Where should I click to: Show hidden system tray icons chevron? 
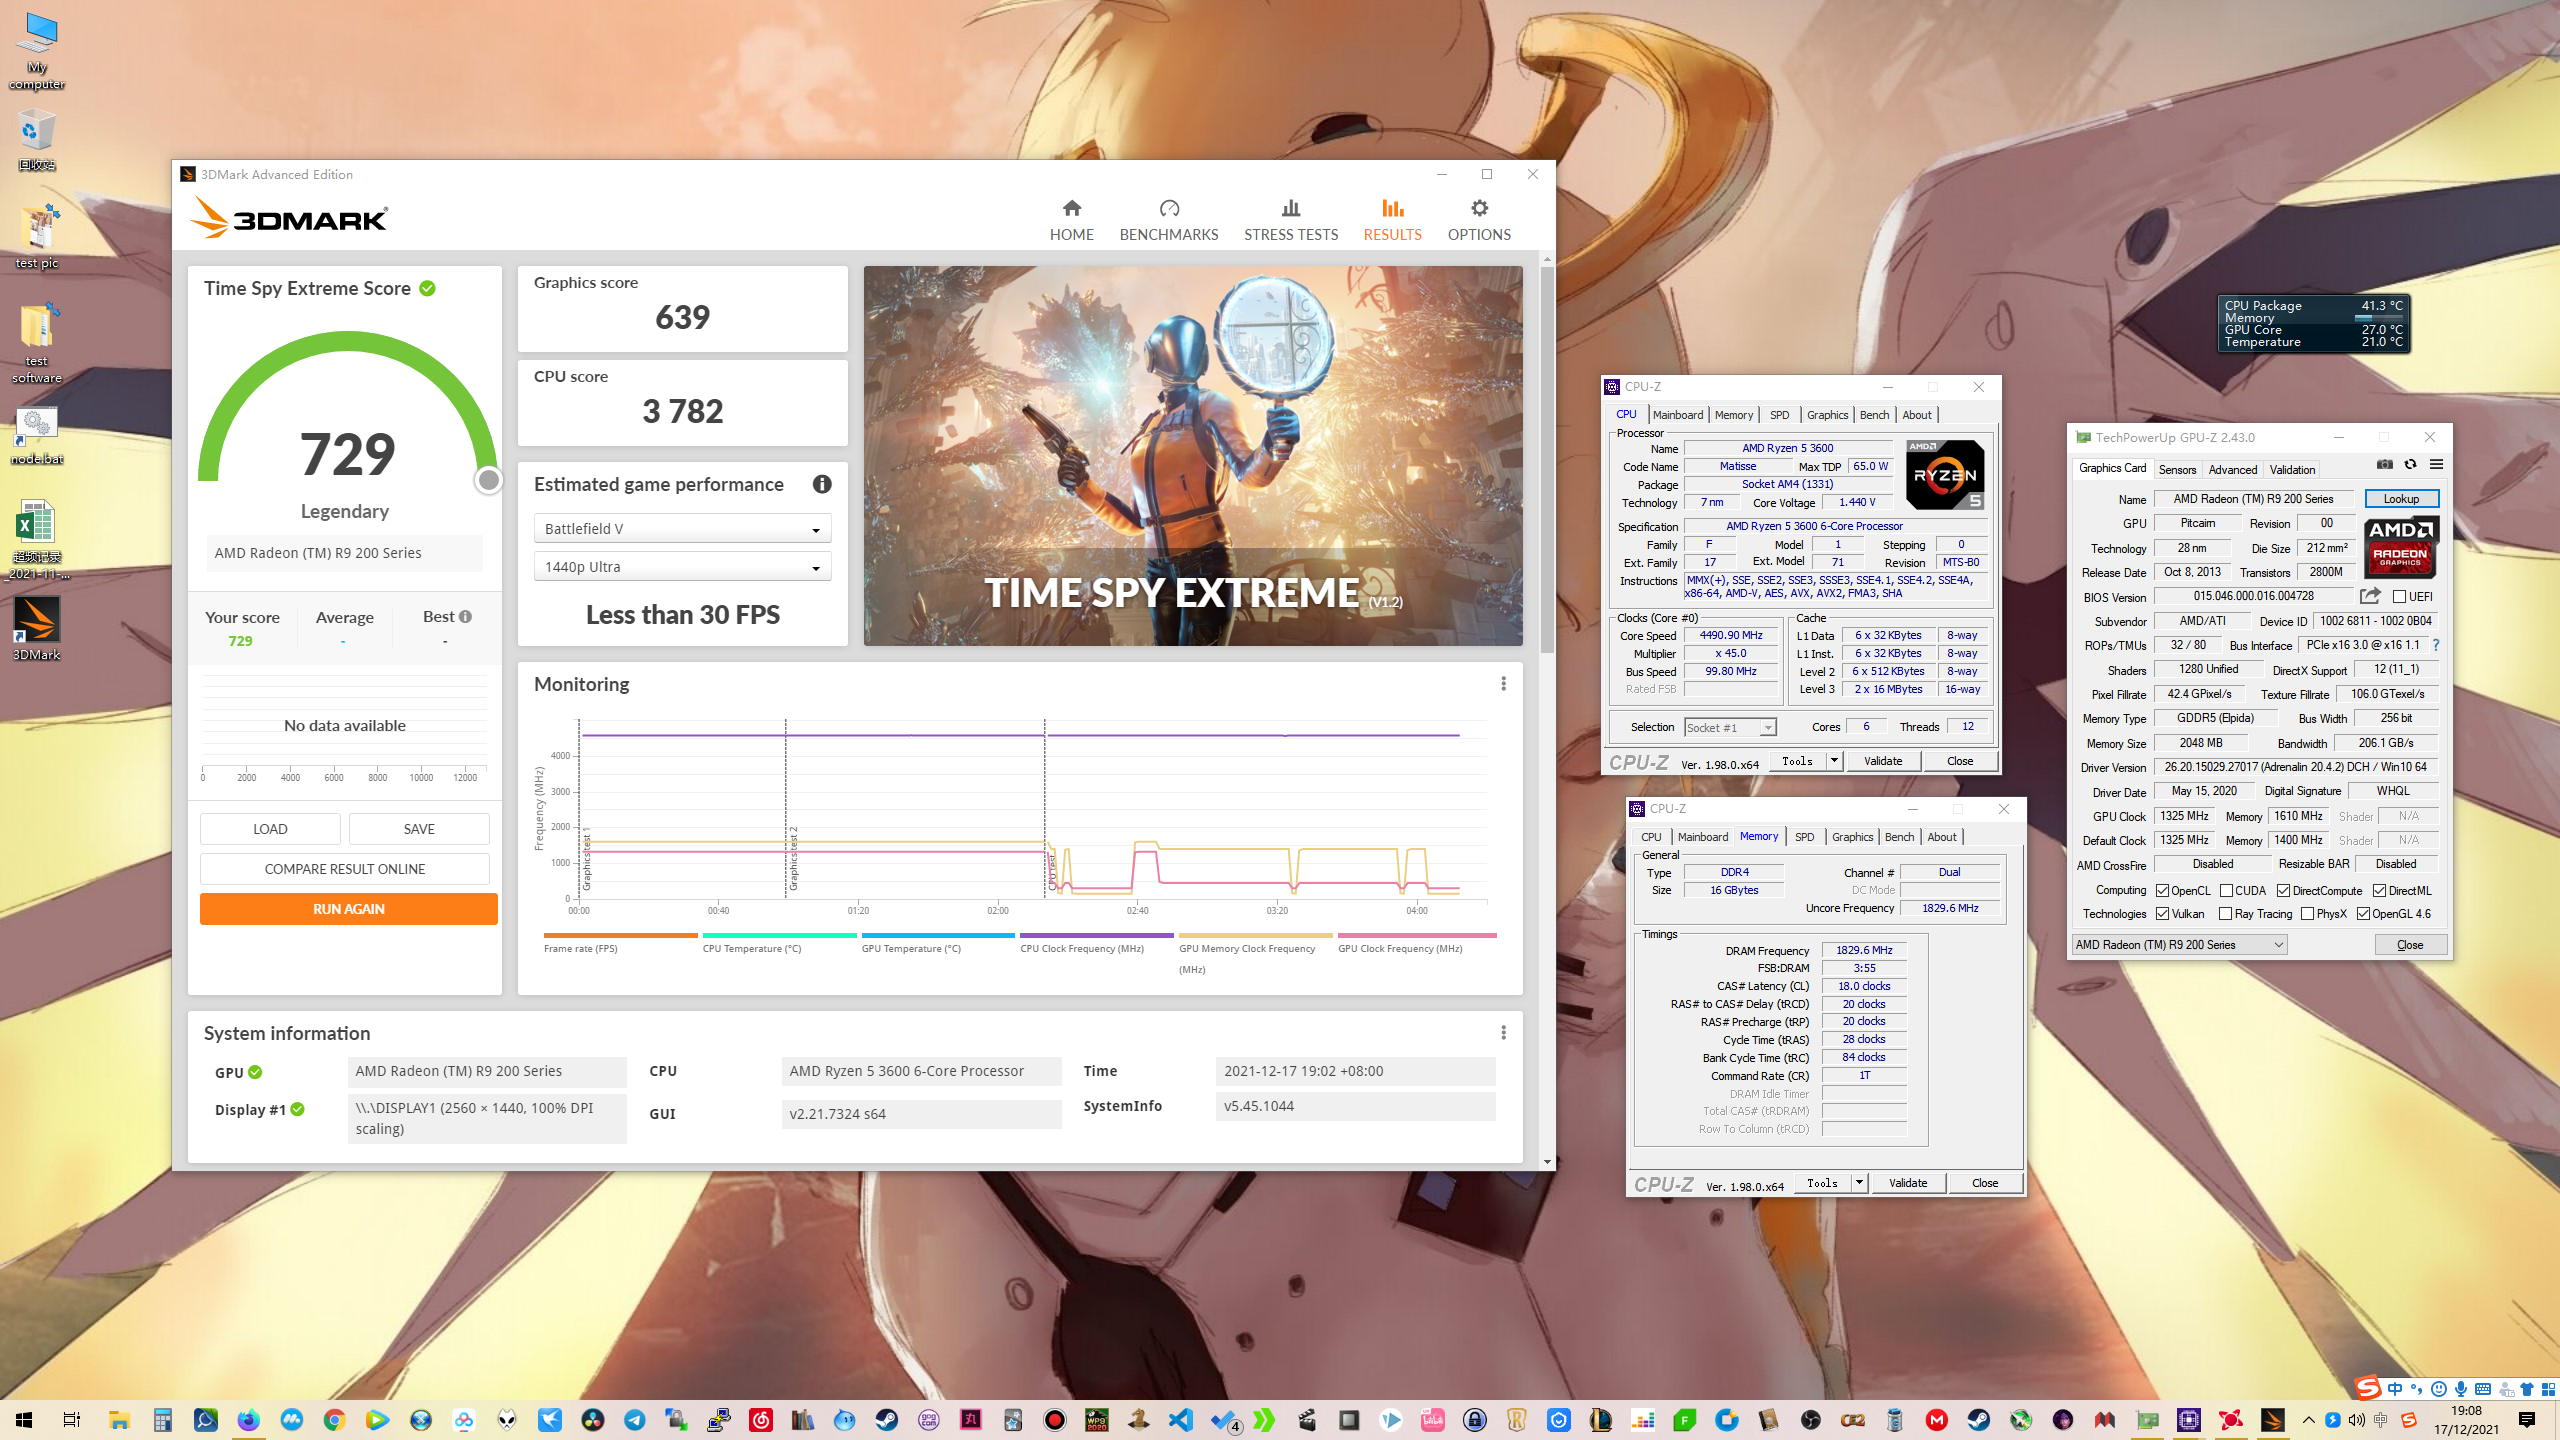(2308, 1419)
